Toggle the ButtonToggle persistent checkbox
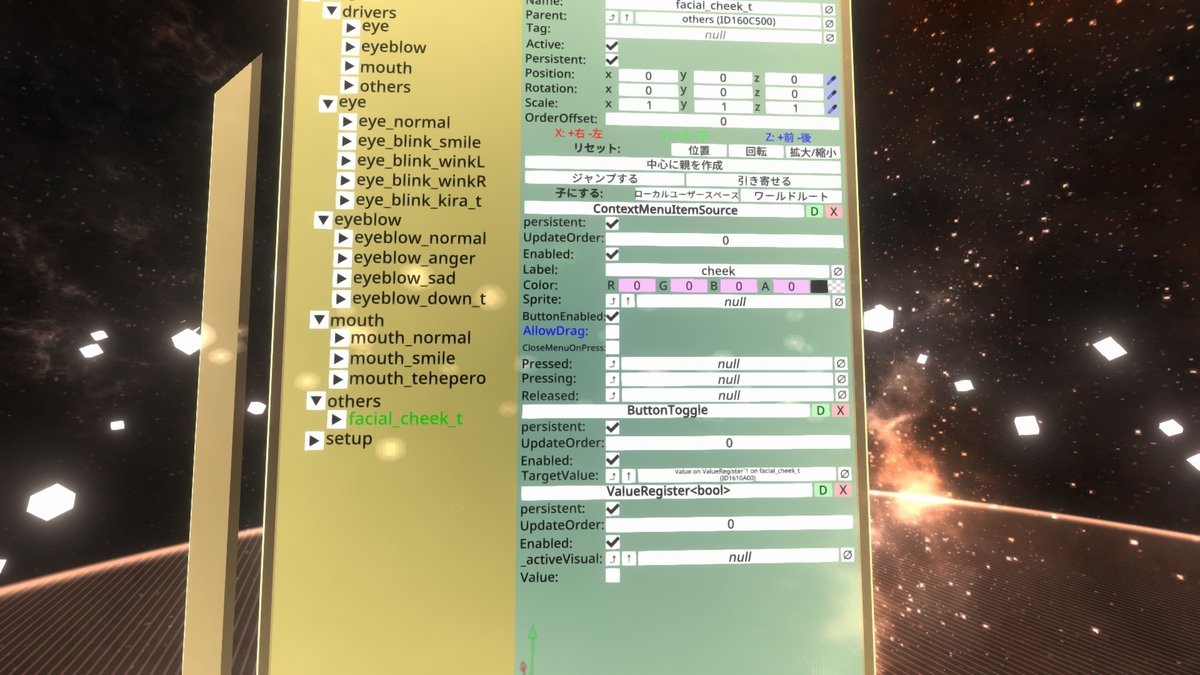 (x=613, y=427)
